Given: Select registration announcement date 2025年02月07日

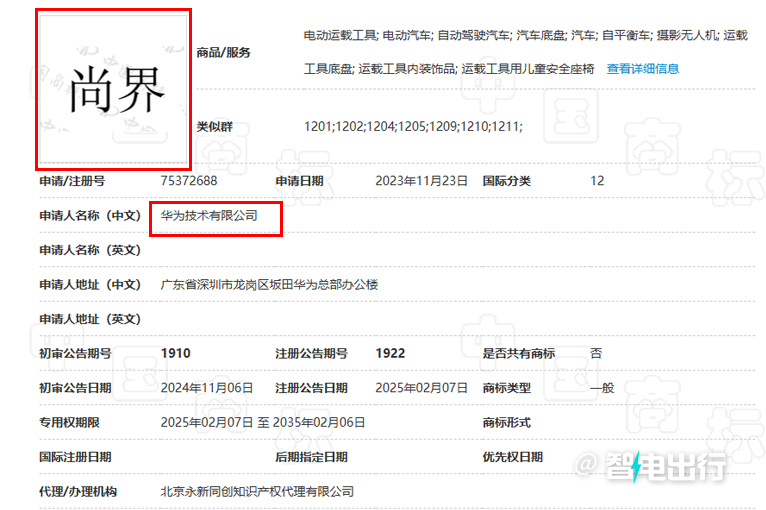Looking at the screenshot, I should click(421, 388).
